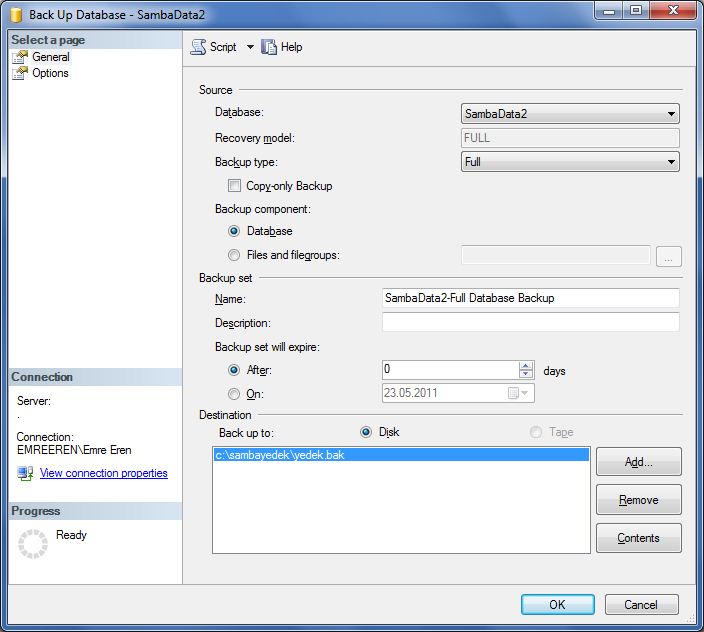Viewport: 704px width, 632px height.
Task: Expand the Database combo box
Action: (671, 114)
